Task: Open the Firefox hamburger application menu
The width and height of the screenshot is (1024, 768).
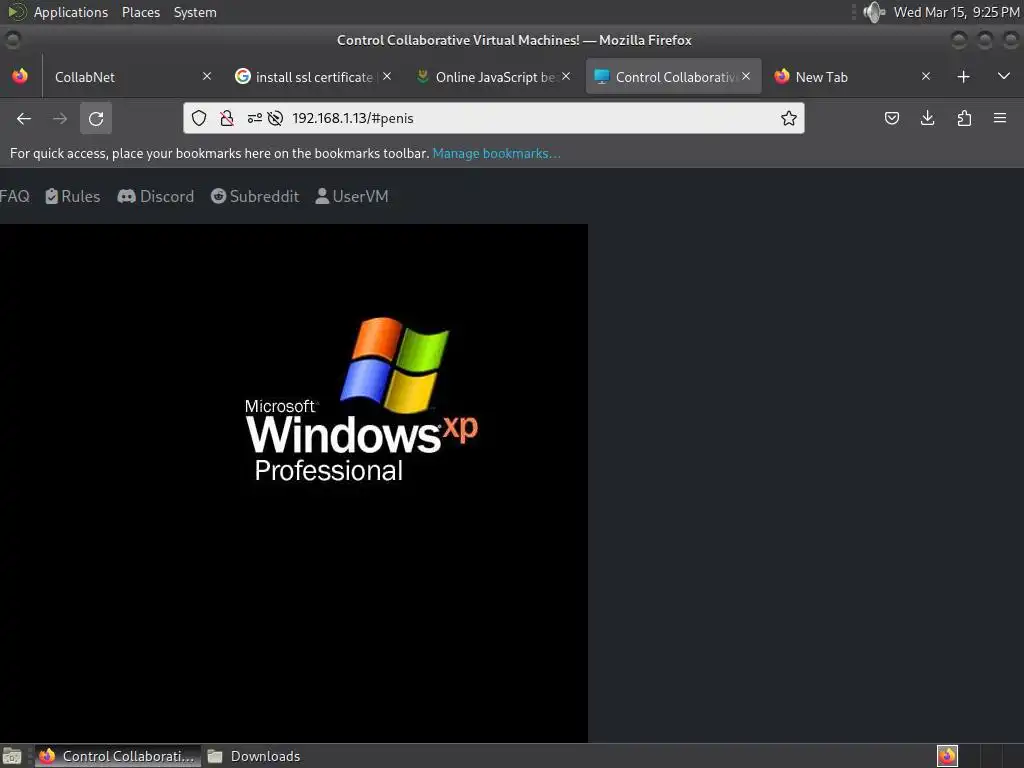Action: pyautogui.click(x=1000, y=118)
